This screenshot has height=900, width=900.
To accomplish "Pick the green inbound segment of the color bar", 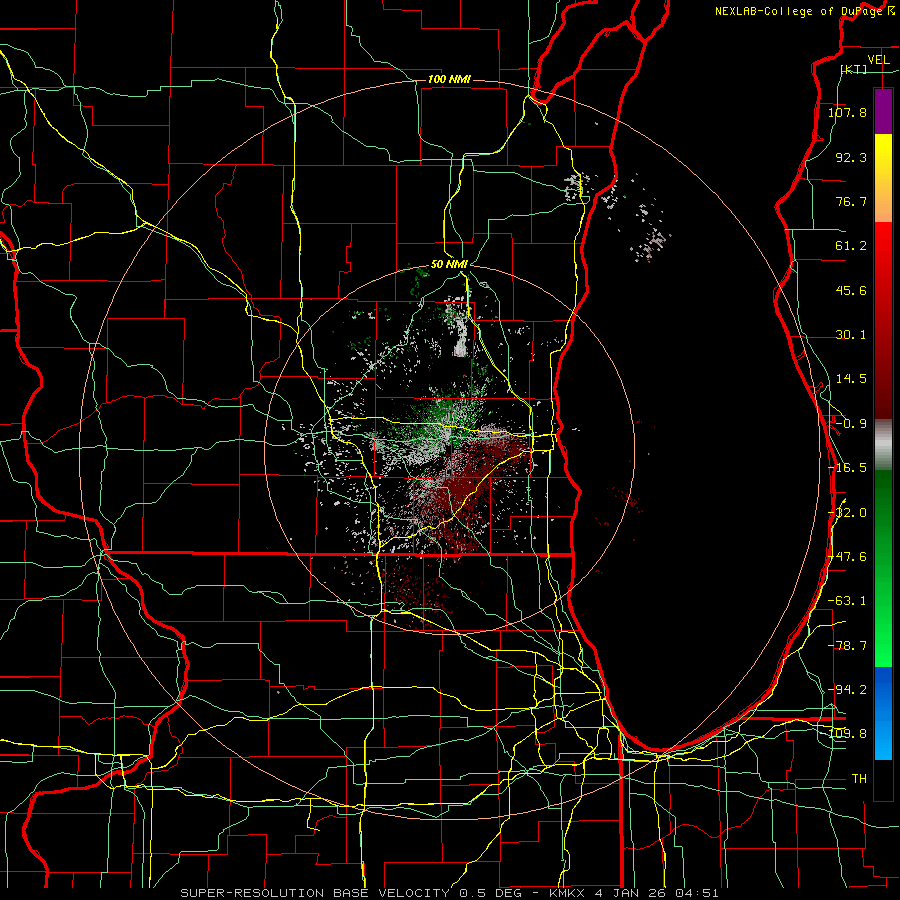I will click(x=883, y=568).
